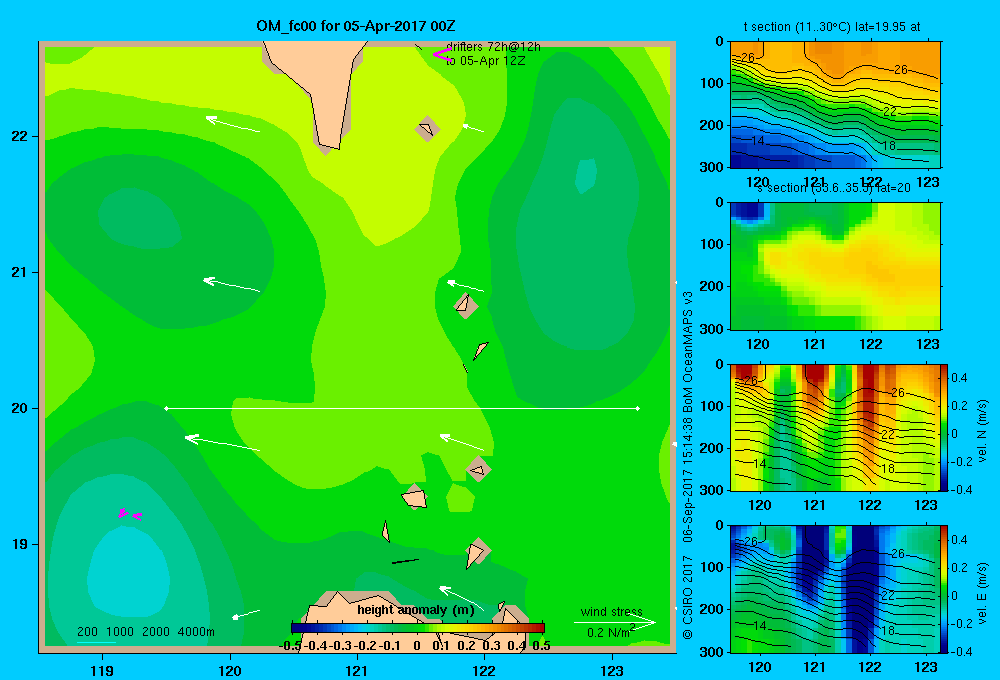The height and width of the screenshot is (680, 1000).
Task: Click the '0.5' end tick of height anomaly scale
Action: [x=541, y=646]
